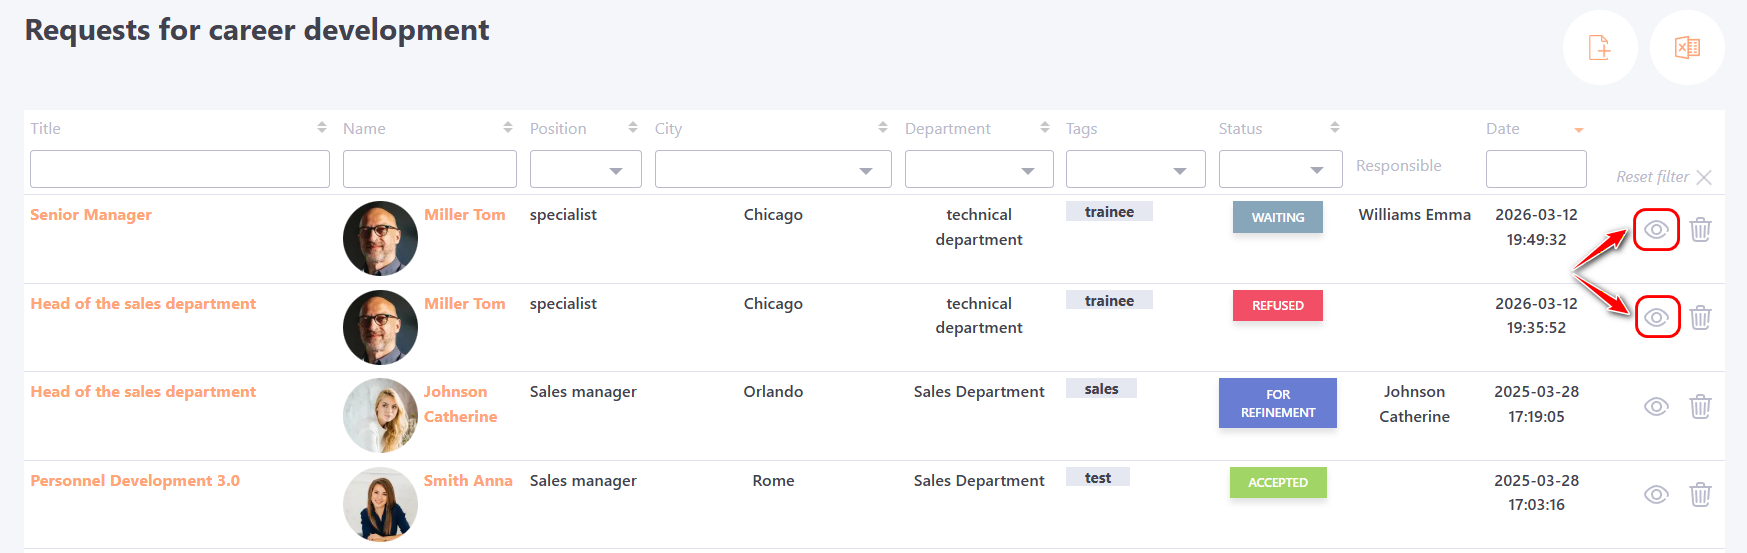
Task: Click trash icon for Johnson Catherine's request
Action: tap(1700, 407)
